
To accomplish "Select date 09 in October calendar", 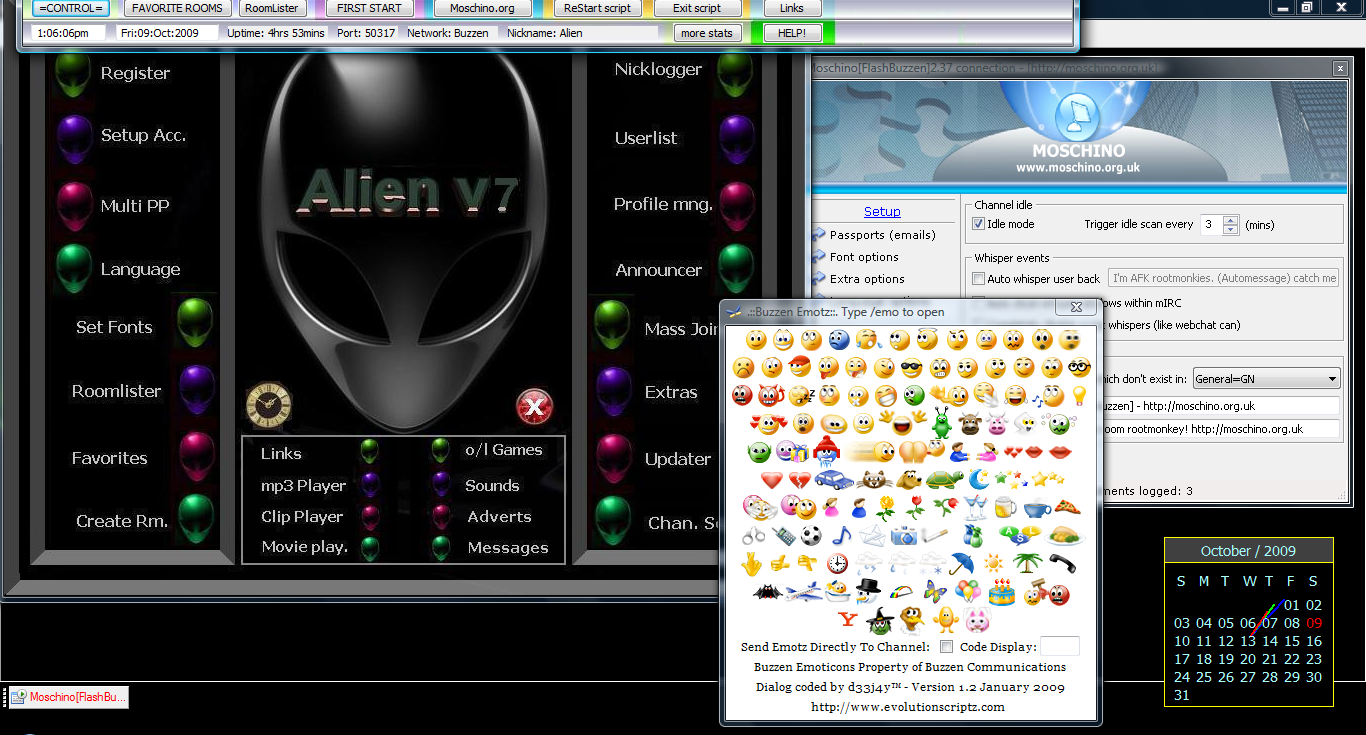I will click(1314, 623).
